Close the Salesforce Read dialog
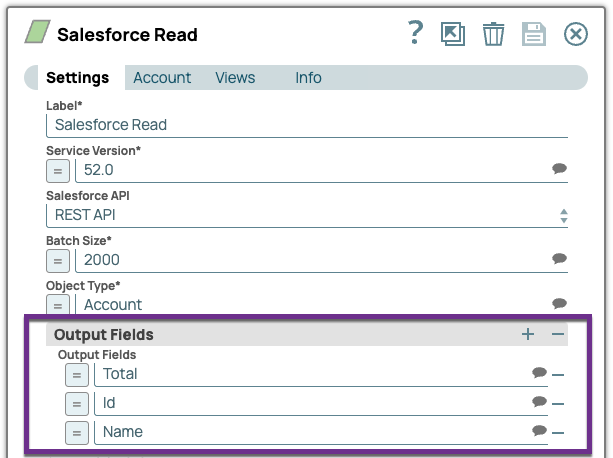Screen dimensions: 613x458 coord(575,34)
